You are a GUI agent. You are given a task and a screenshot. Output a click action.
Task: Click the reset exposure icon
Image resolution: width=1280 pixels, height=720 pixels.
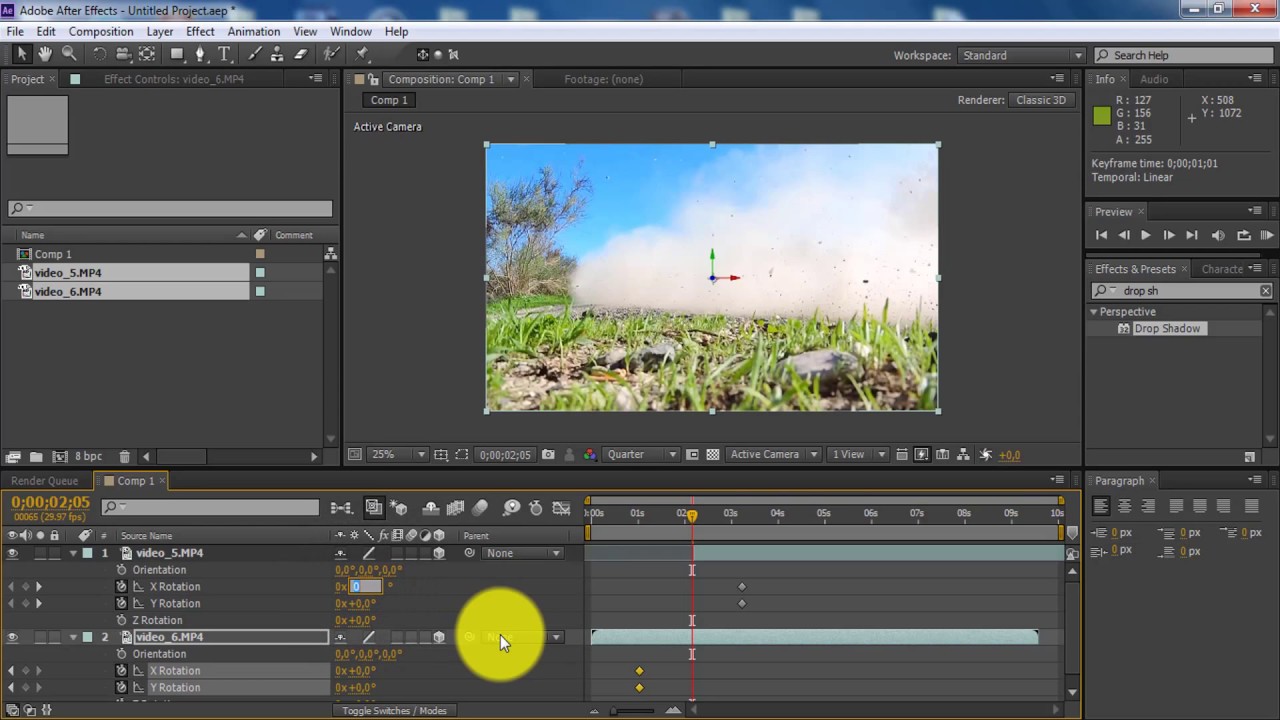986,454
